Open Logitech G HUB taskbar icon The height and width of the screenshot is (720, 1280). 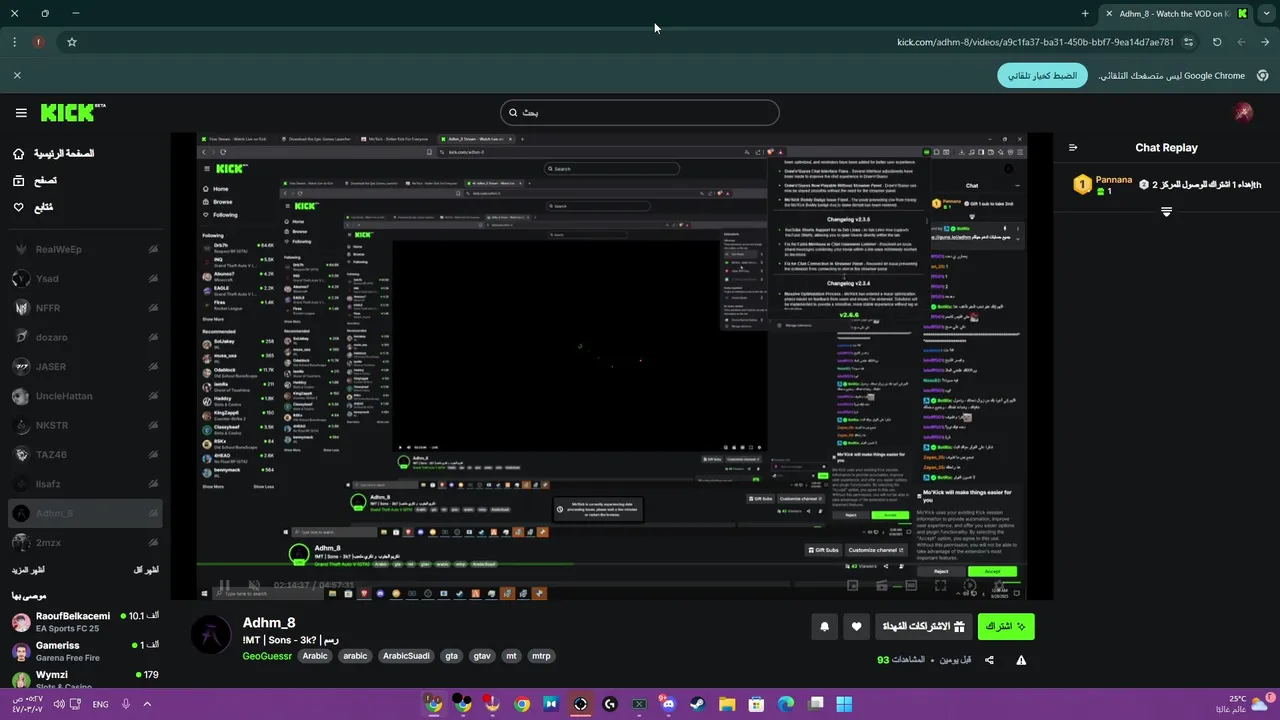coord(610,704)
